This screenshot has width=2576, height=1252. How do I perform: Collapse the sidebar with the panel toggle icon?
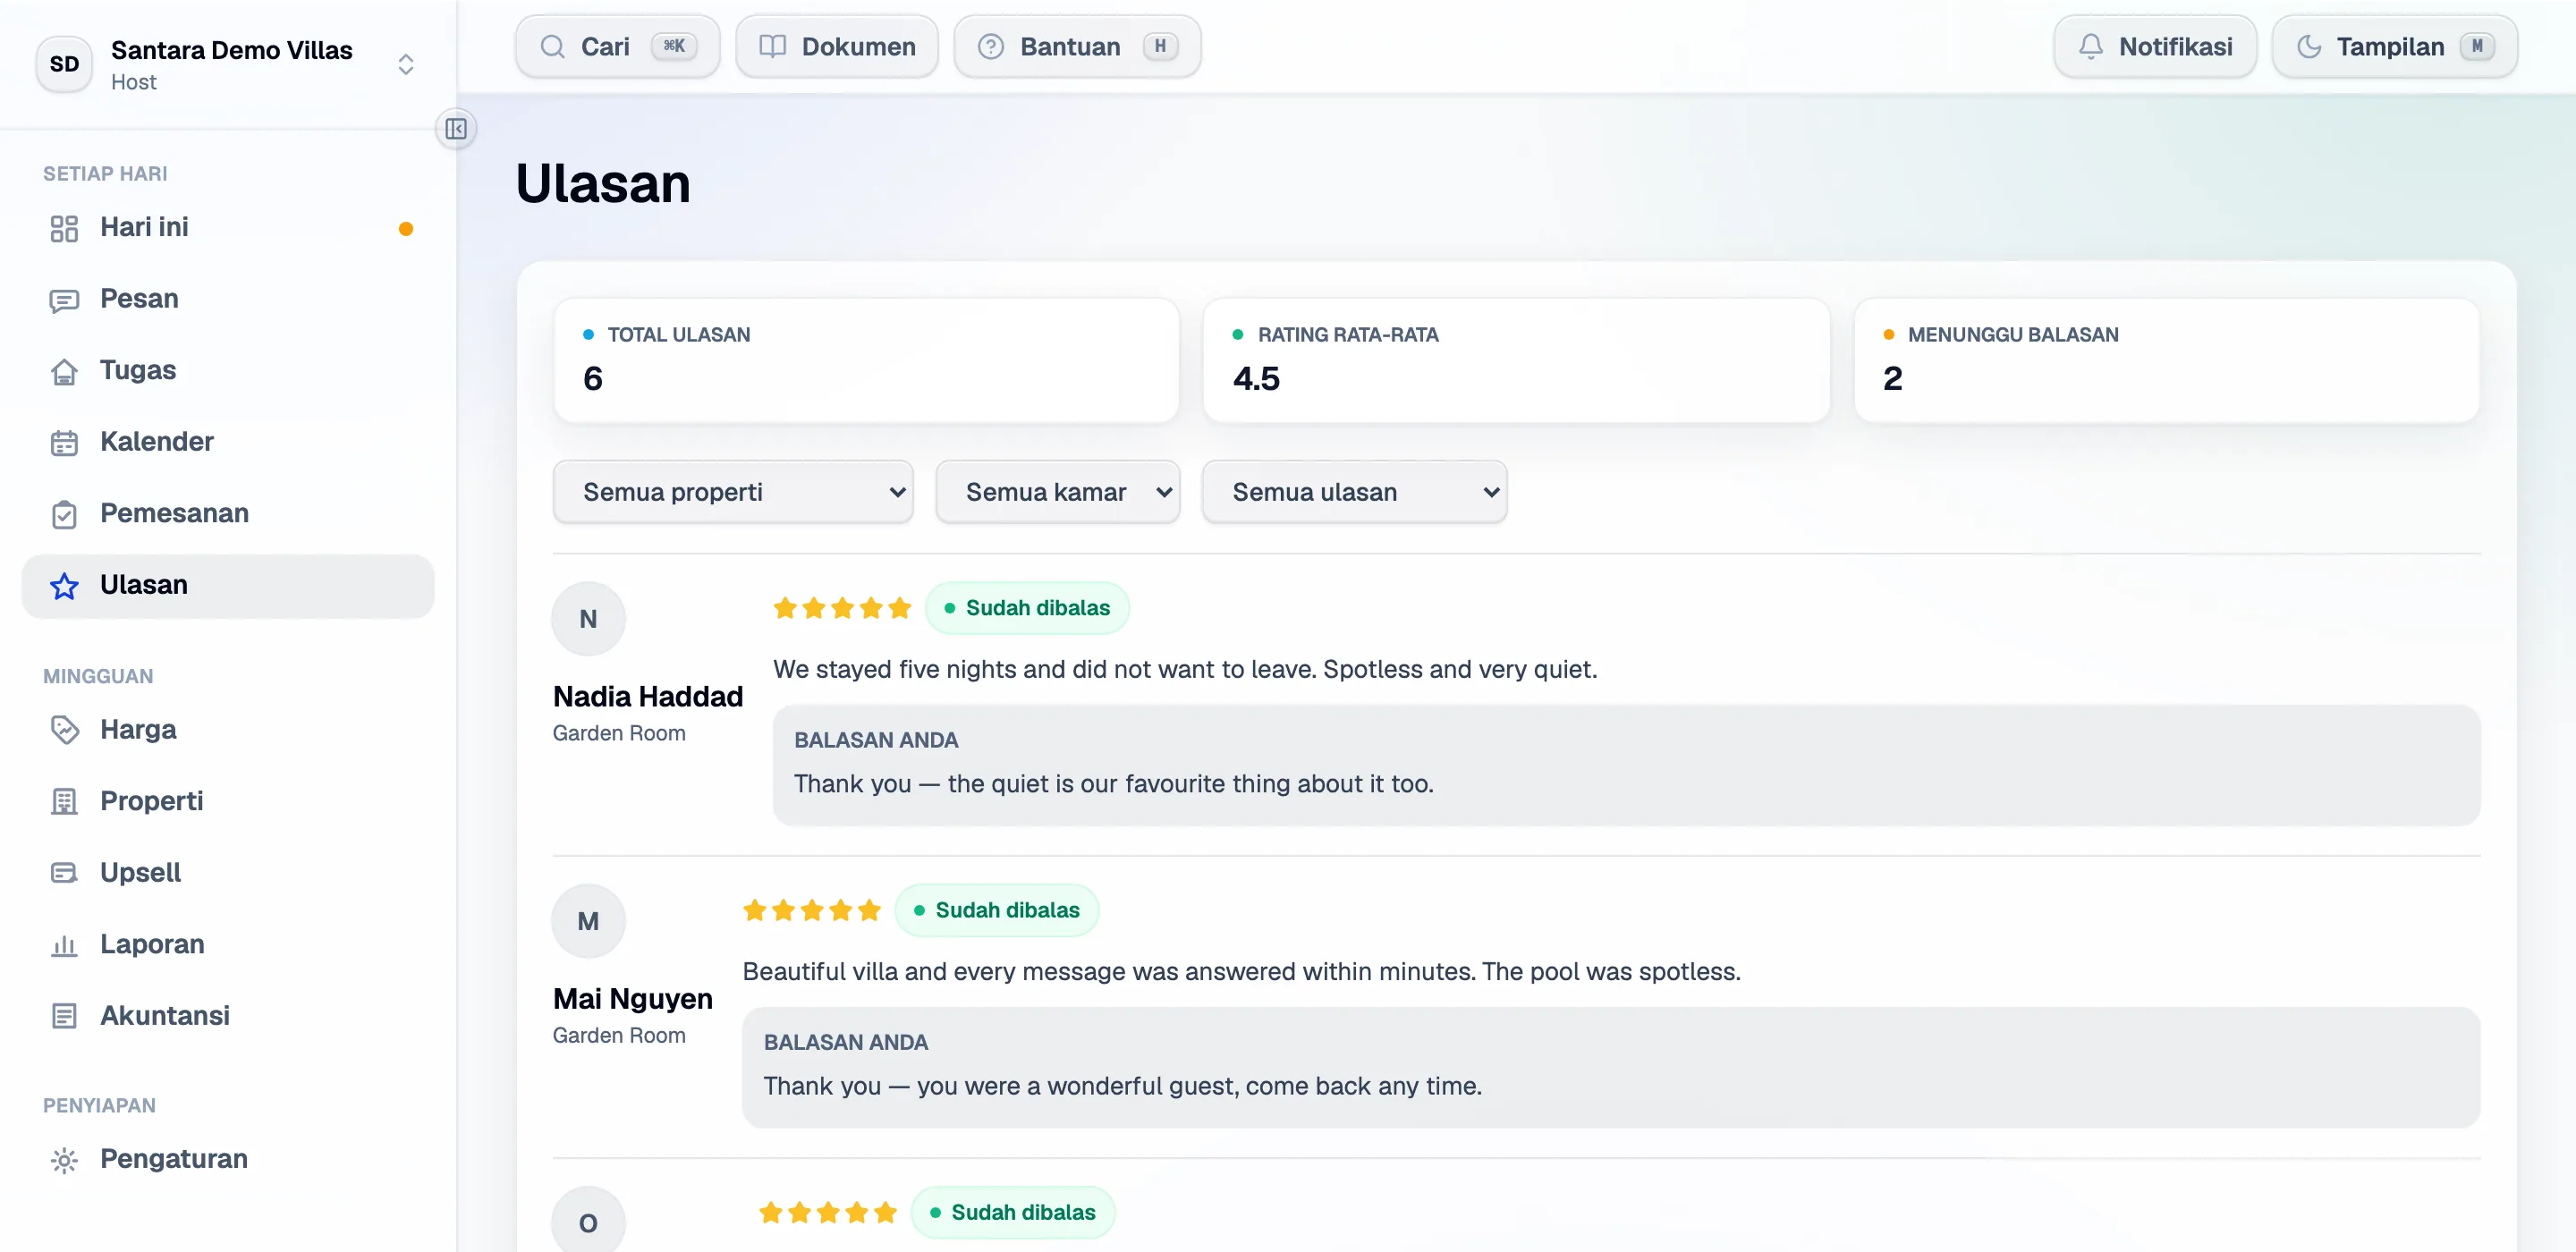point(456,129)
